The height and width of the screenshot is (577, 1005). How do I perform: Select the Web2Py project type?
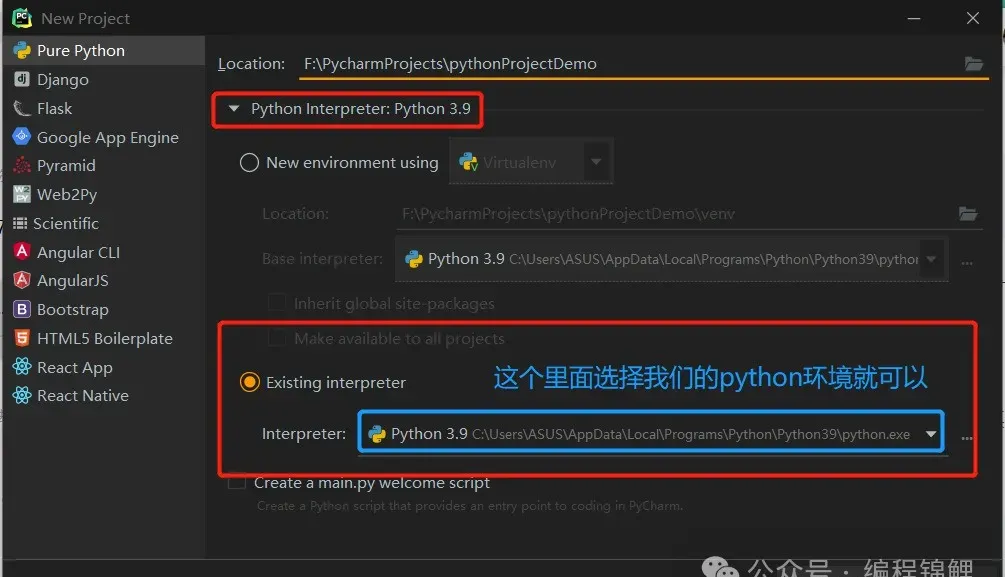[104, 194]
